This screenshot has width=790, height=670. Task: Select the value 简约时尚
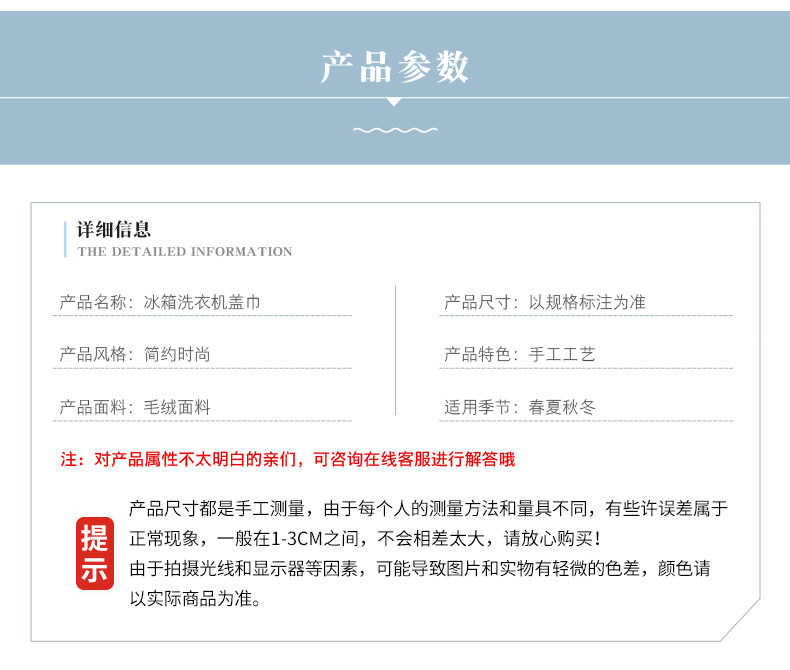(x=177, y=355)
